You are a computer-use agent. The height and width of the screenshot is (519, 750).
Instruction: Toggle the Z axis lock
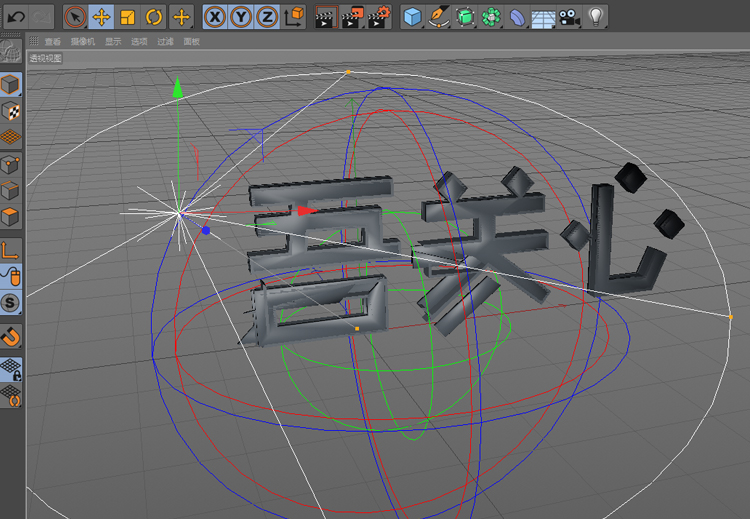(267, 18)
